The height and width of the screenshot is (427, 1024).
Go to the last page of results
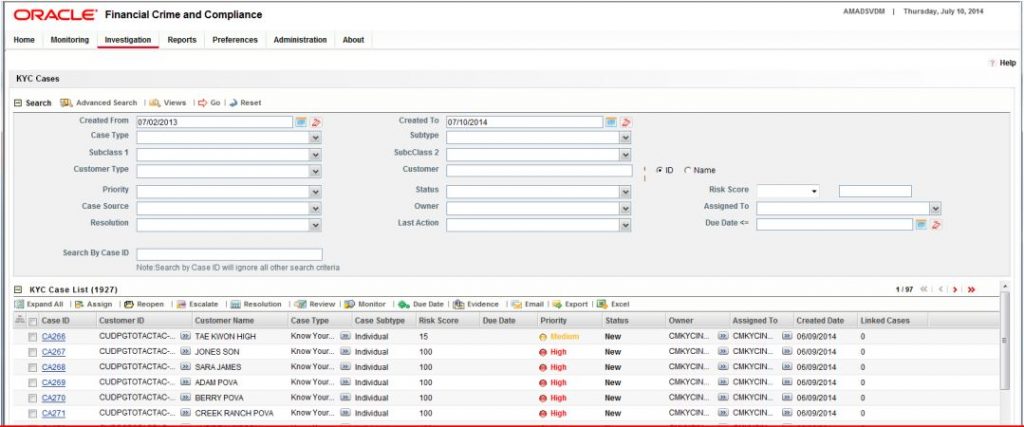click(971, 289)
